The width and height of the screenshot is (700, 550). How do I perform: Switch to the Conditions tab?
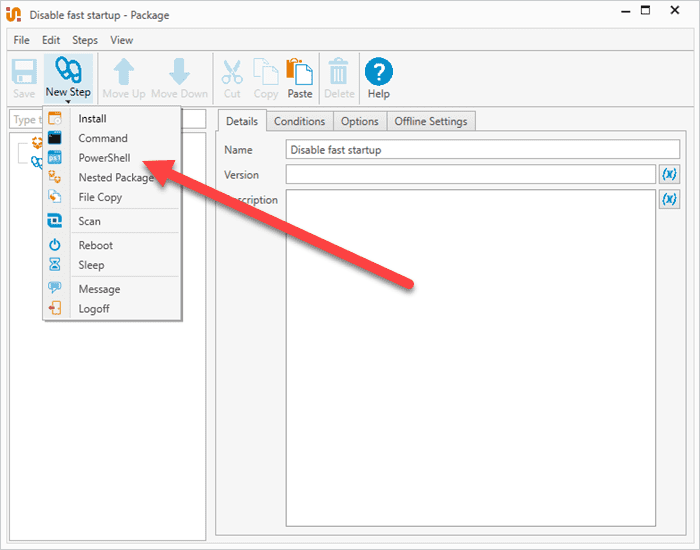tap(300, 121)
